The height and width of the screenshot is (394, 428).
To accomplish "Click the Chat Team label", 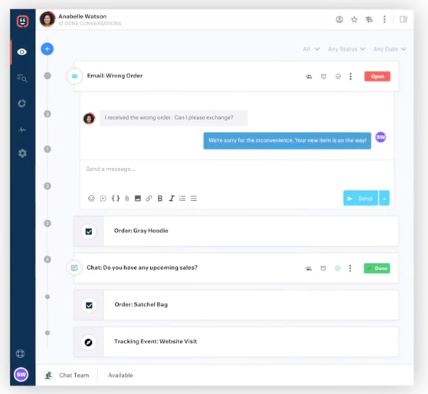I will (x=74, y=375).
